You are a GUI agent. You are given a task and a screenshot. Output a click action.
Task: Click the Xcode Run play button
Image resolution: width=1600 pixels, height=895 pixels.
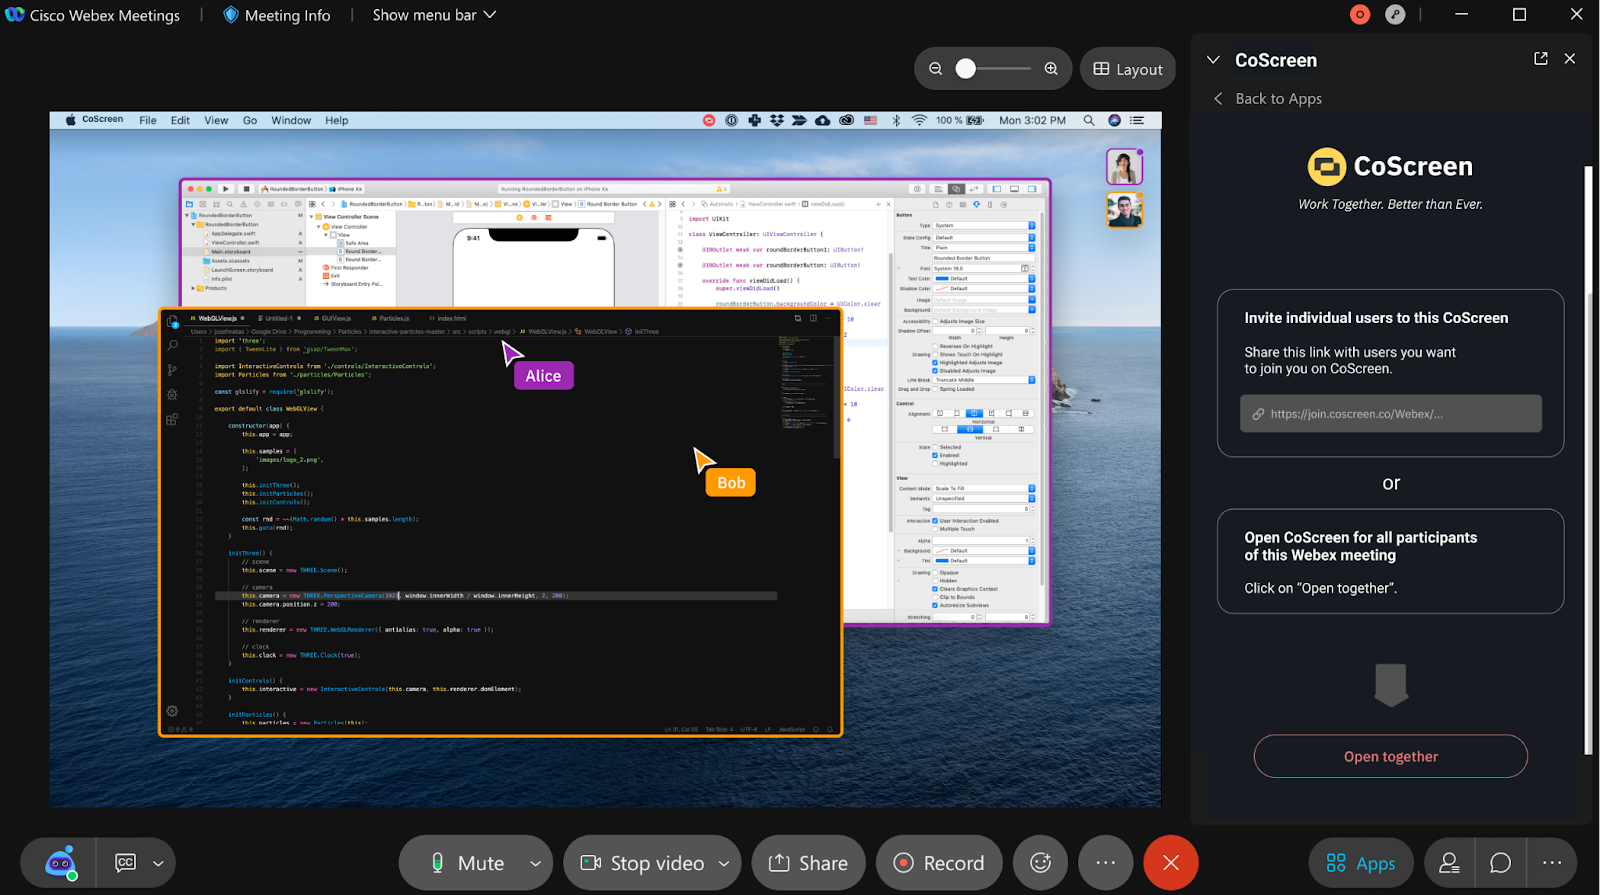227,188
